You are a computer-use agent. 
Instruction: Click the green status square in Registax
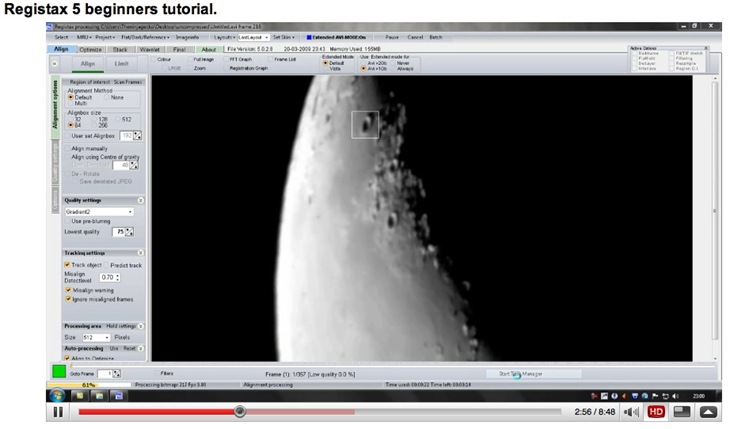[59, 372]
